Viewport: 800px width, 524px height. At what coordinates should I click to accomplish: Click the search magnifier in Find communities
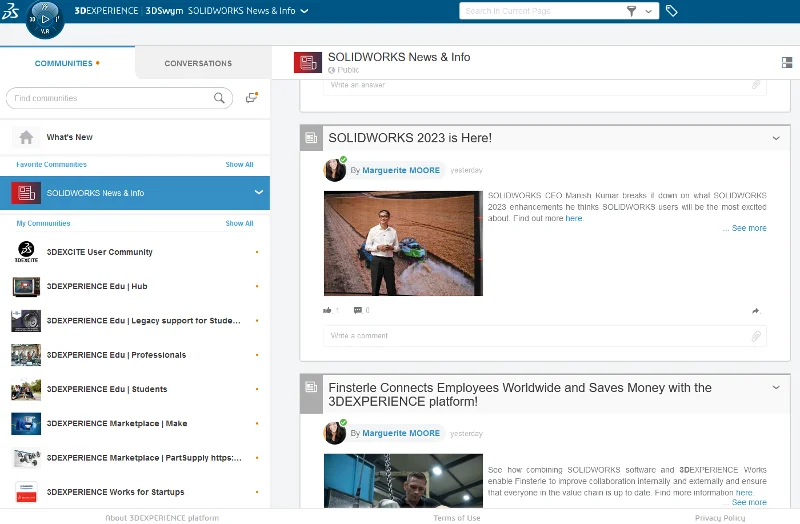pyautogui.click(x=219, y=98)
